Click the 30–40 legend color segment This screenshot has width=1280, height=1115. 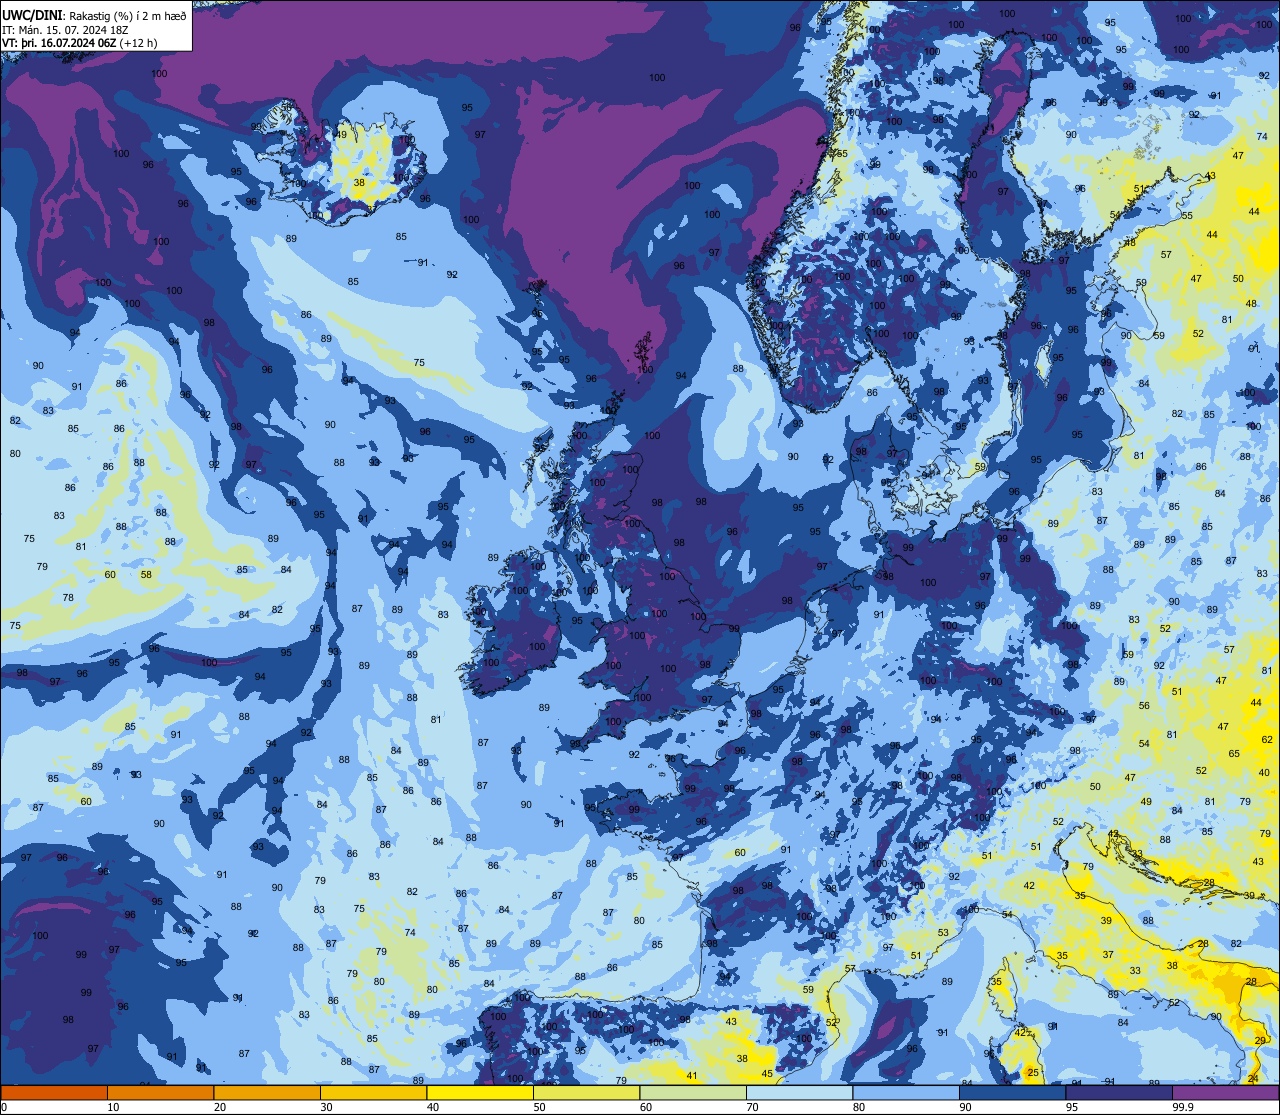pos(373,1092)
